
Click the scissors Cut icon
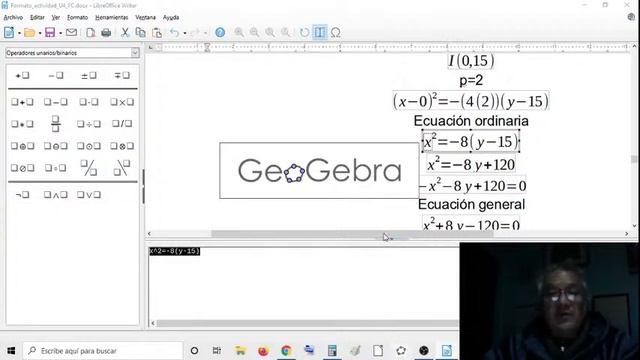tap(125, 32)
